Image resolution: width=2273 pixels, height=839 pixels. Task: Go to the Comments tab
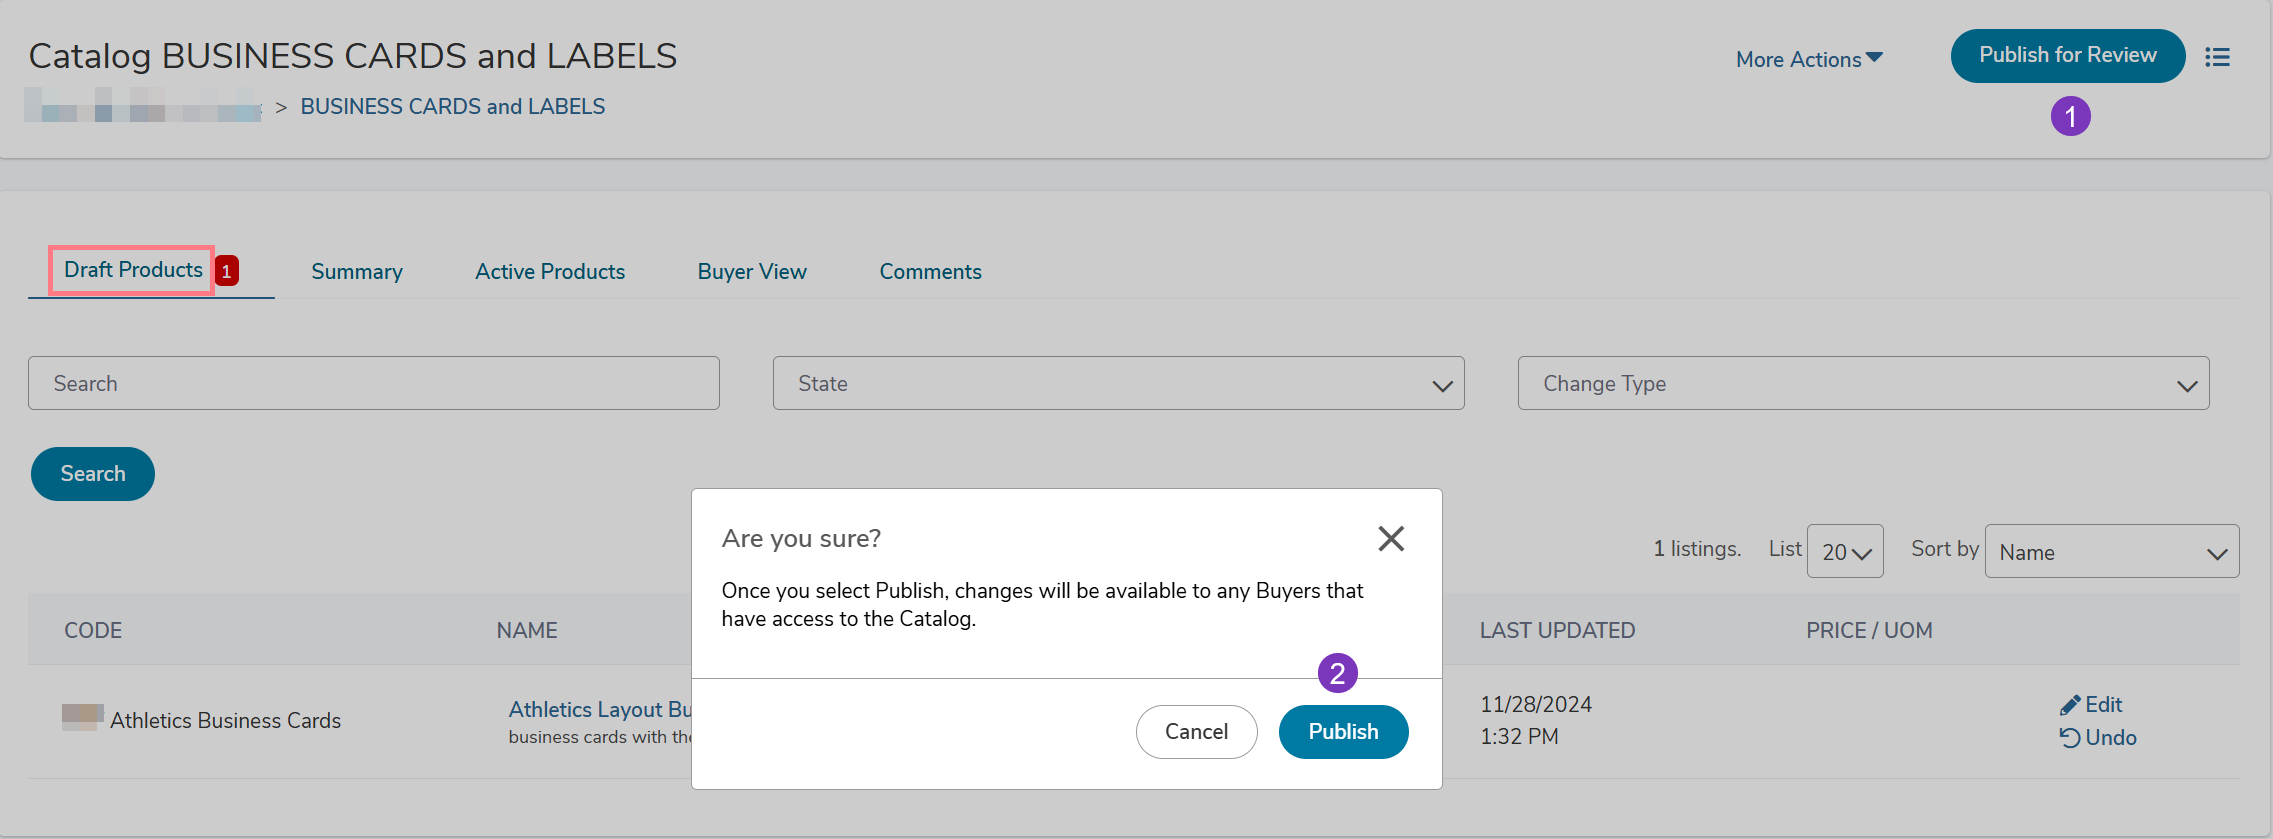click(930, 272)
